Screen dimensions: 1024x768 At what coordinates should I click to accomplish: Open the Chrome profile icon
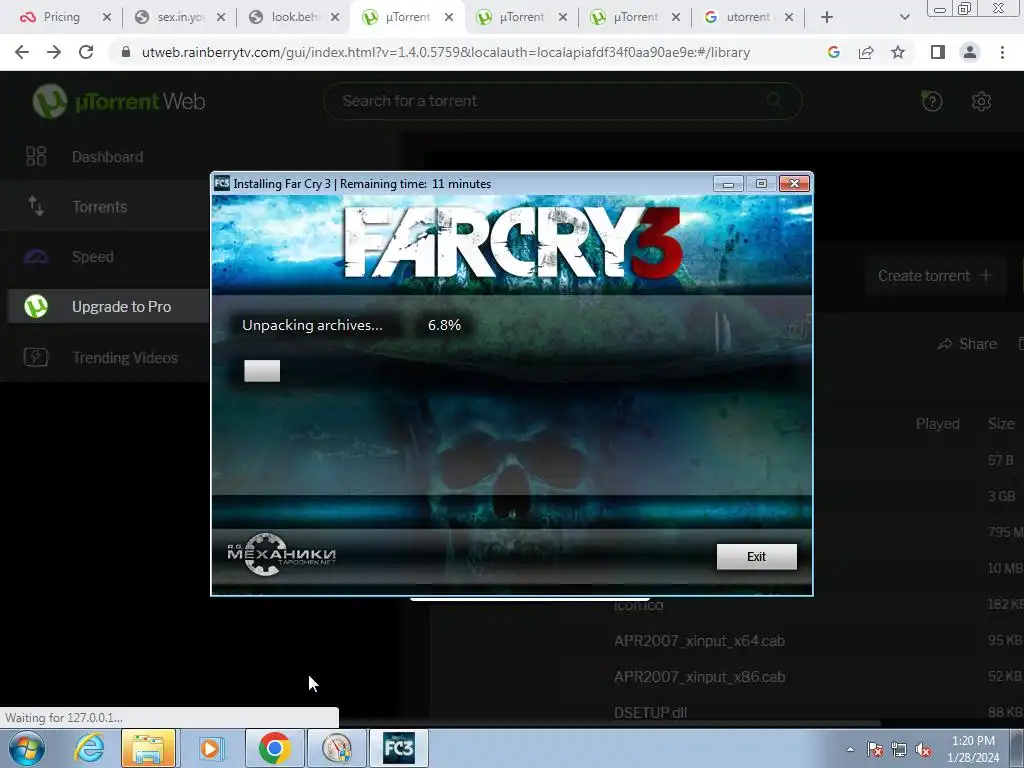pyautogui.click(x=970, y=52)
